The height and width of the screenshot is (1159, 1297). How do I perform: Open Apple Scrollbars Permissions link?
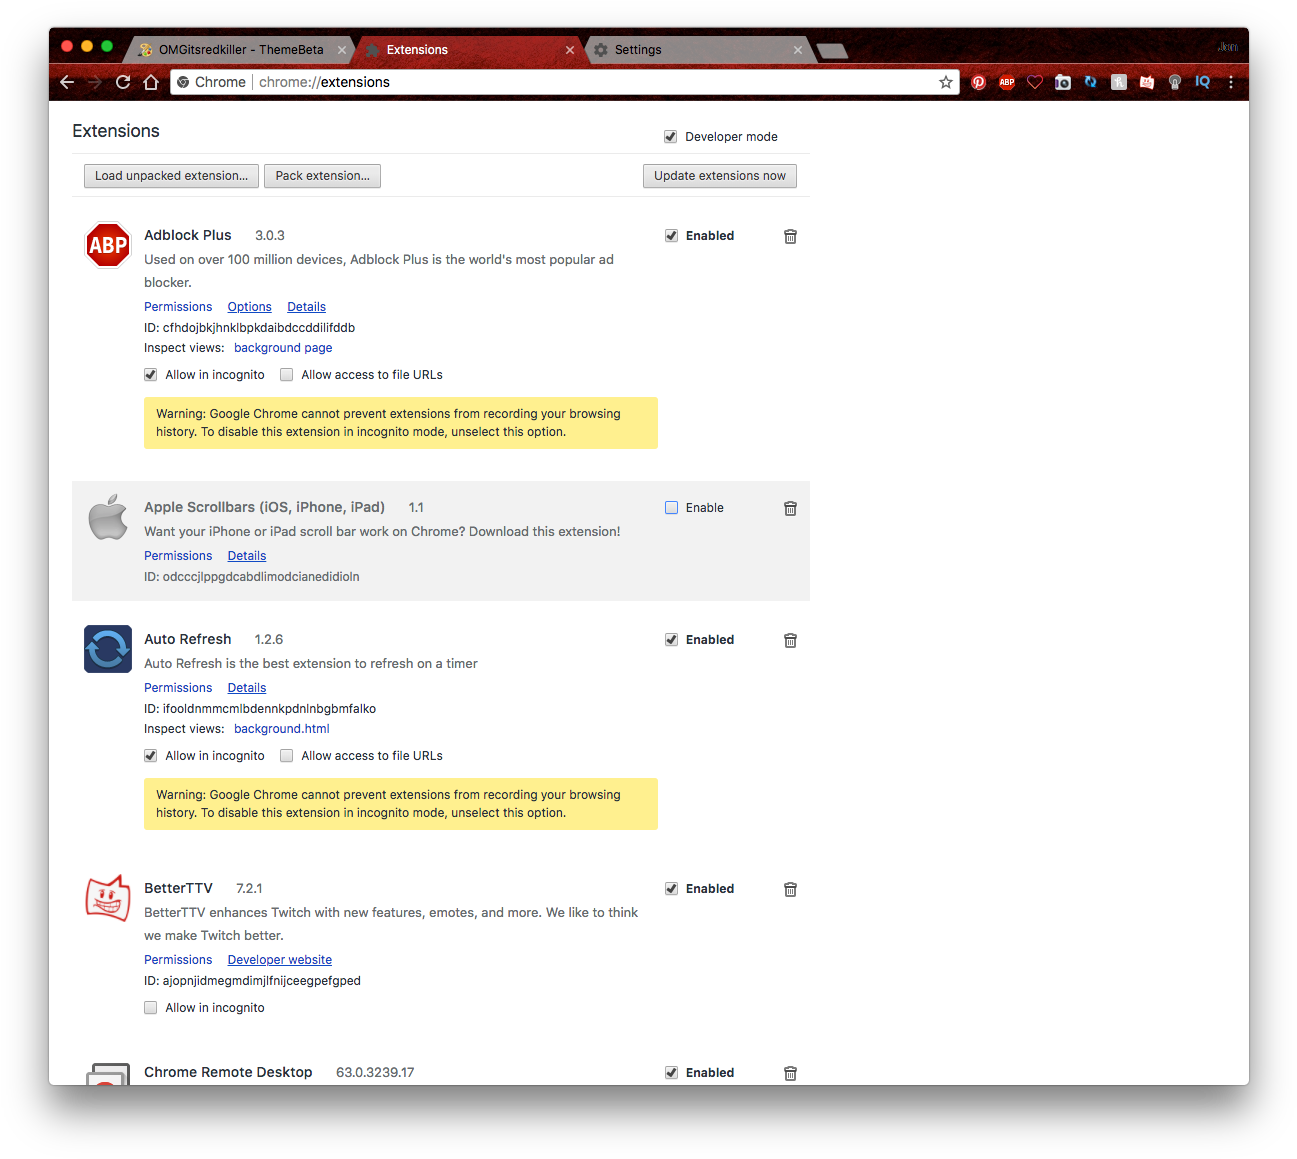coord(178,556)
